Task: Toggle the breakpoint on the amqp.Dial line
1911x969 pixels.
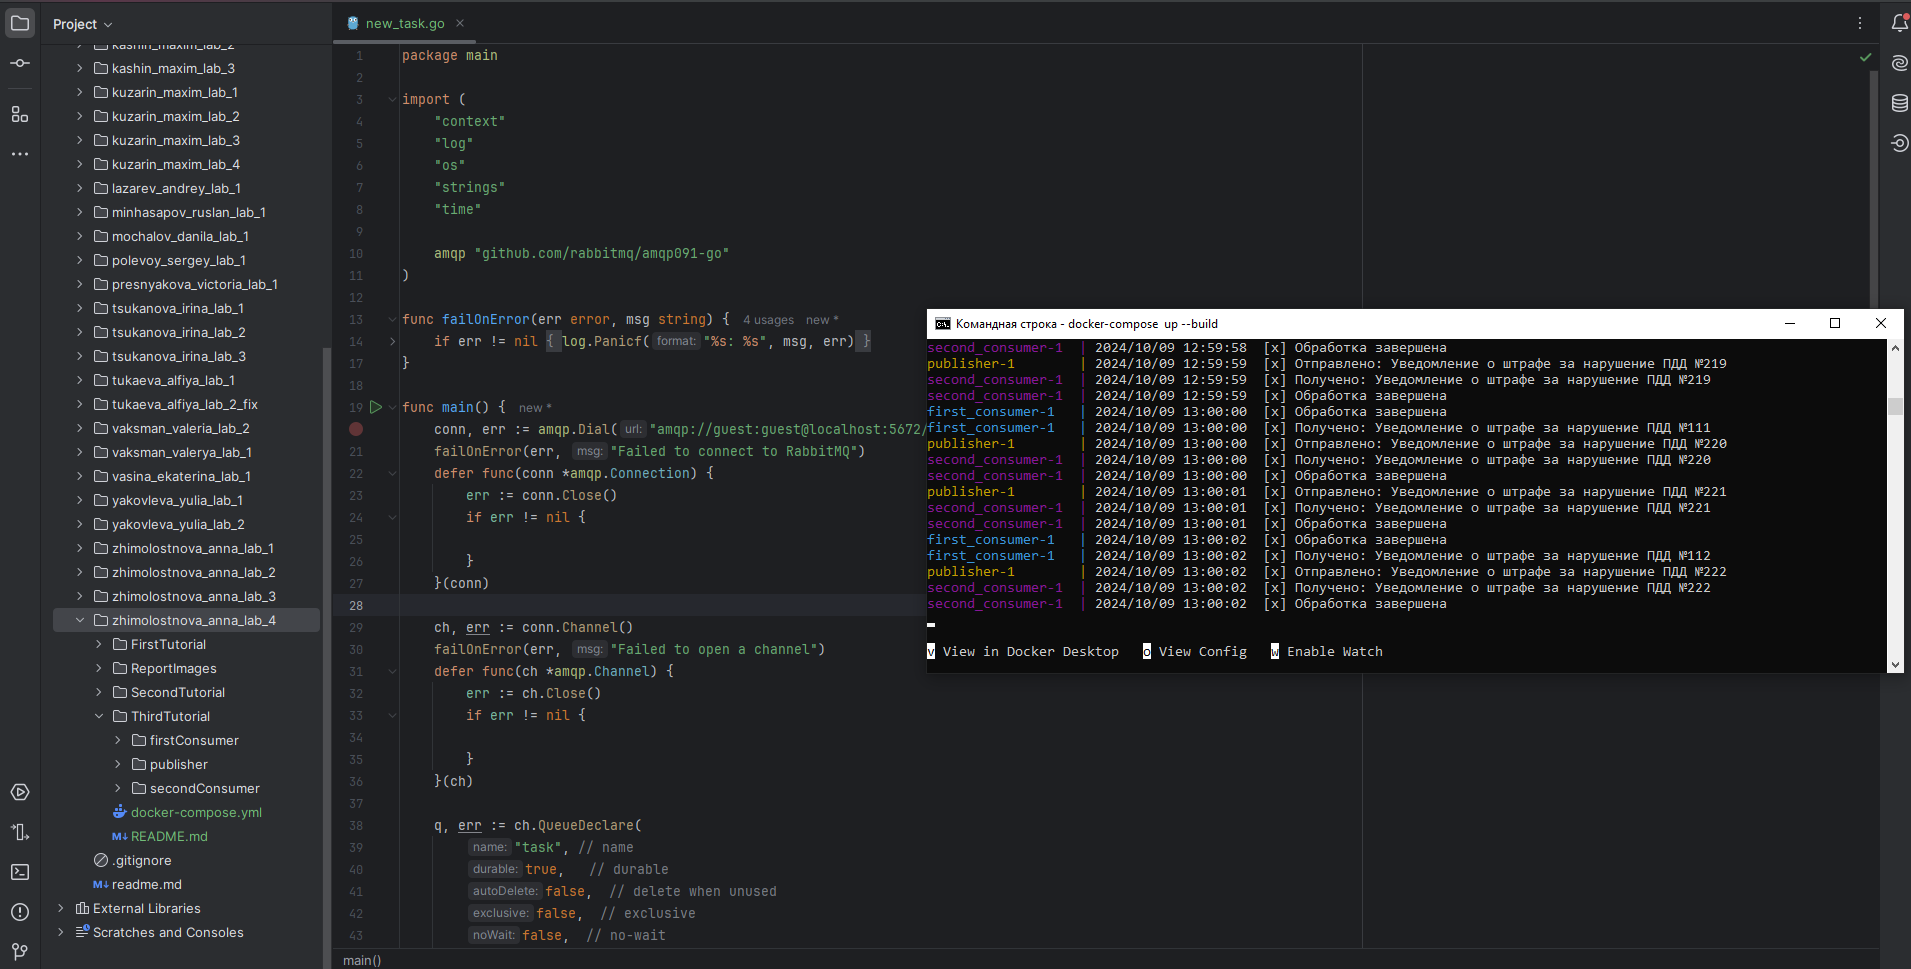Action: click(356, 429)
